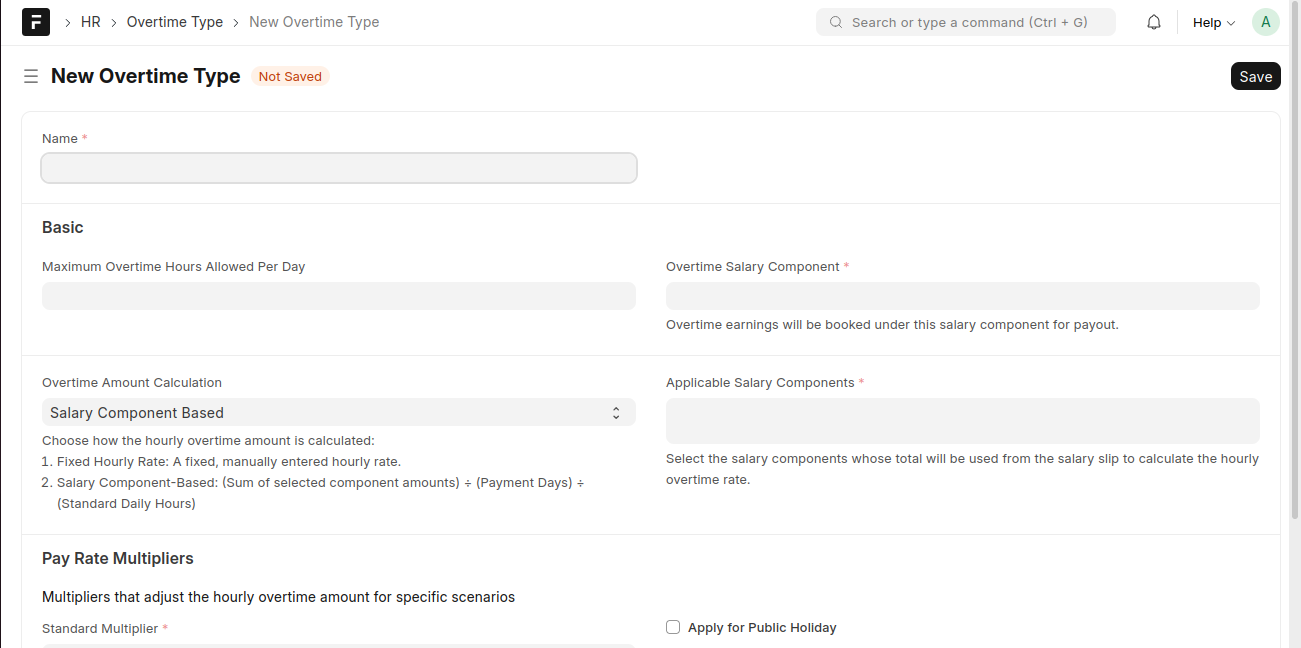The width and height of the screenshot is (1301, 648).
Task: Open the user avatar menu
Action: click(x=1265, y=22)
